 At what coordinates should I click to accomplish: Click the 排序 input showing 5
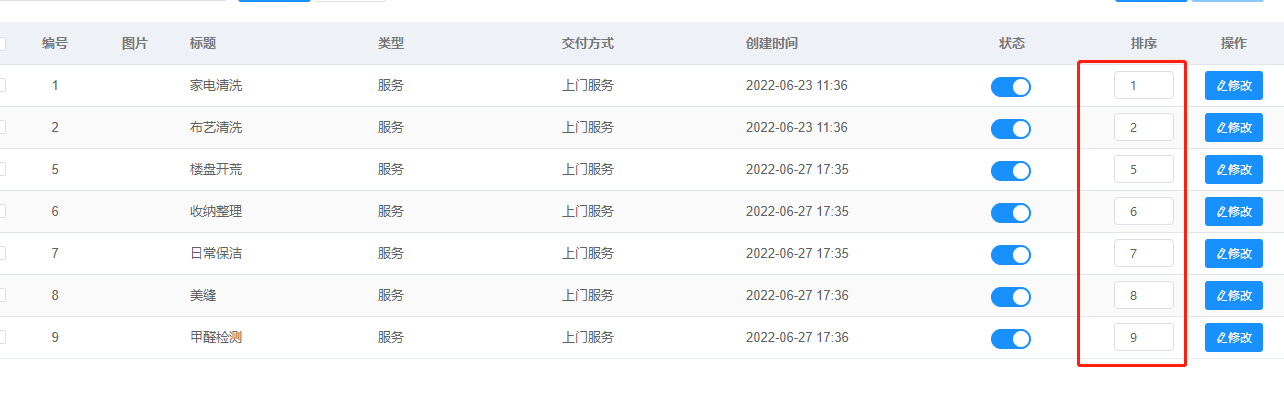click(1144, 170)
